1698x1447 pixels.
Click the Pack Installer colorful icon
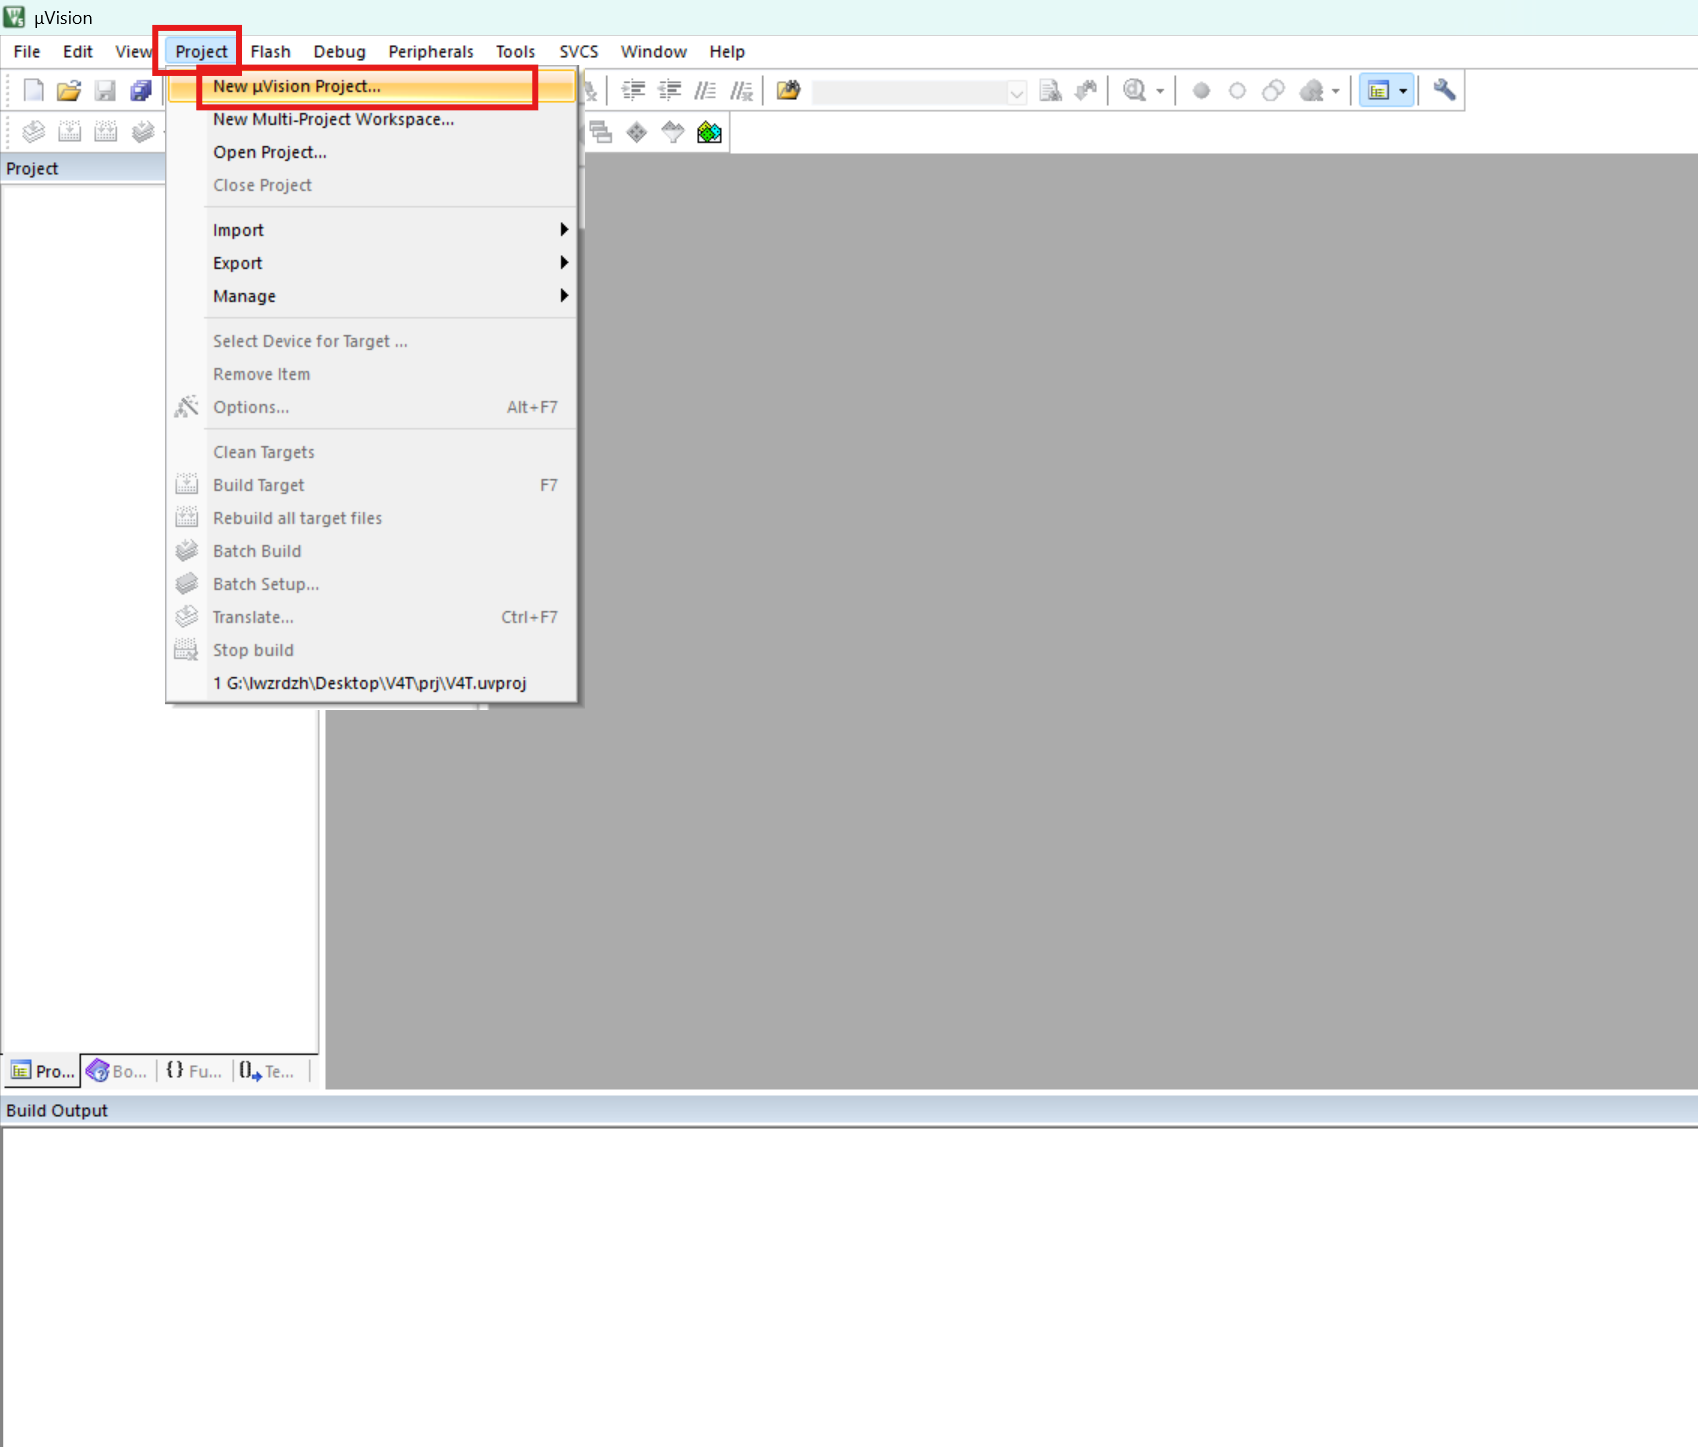pyautogui.click(x=709, y=132)
